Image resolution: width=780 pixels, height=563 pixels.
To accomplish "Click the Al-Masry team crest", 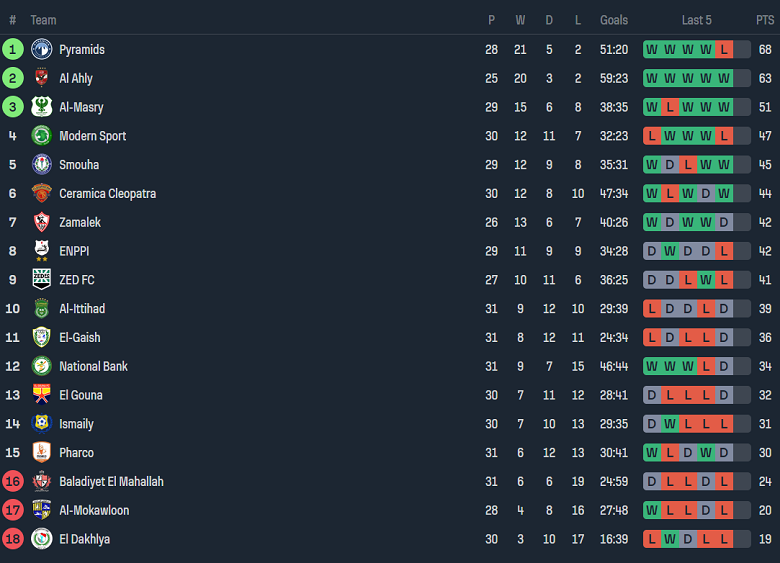I will pyautogui.click(x=41, y=107).
